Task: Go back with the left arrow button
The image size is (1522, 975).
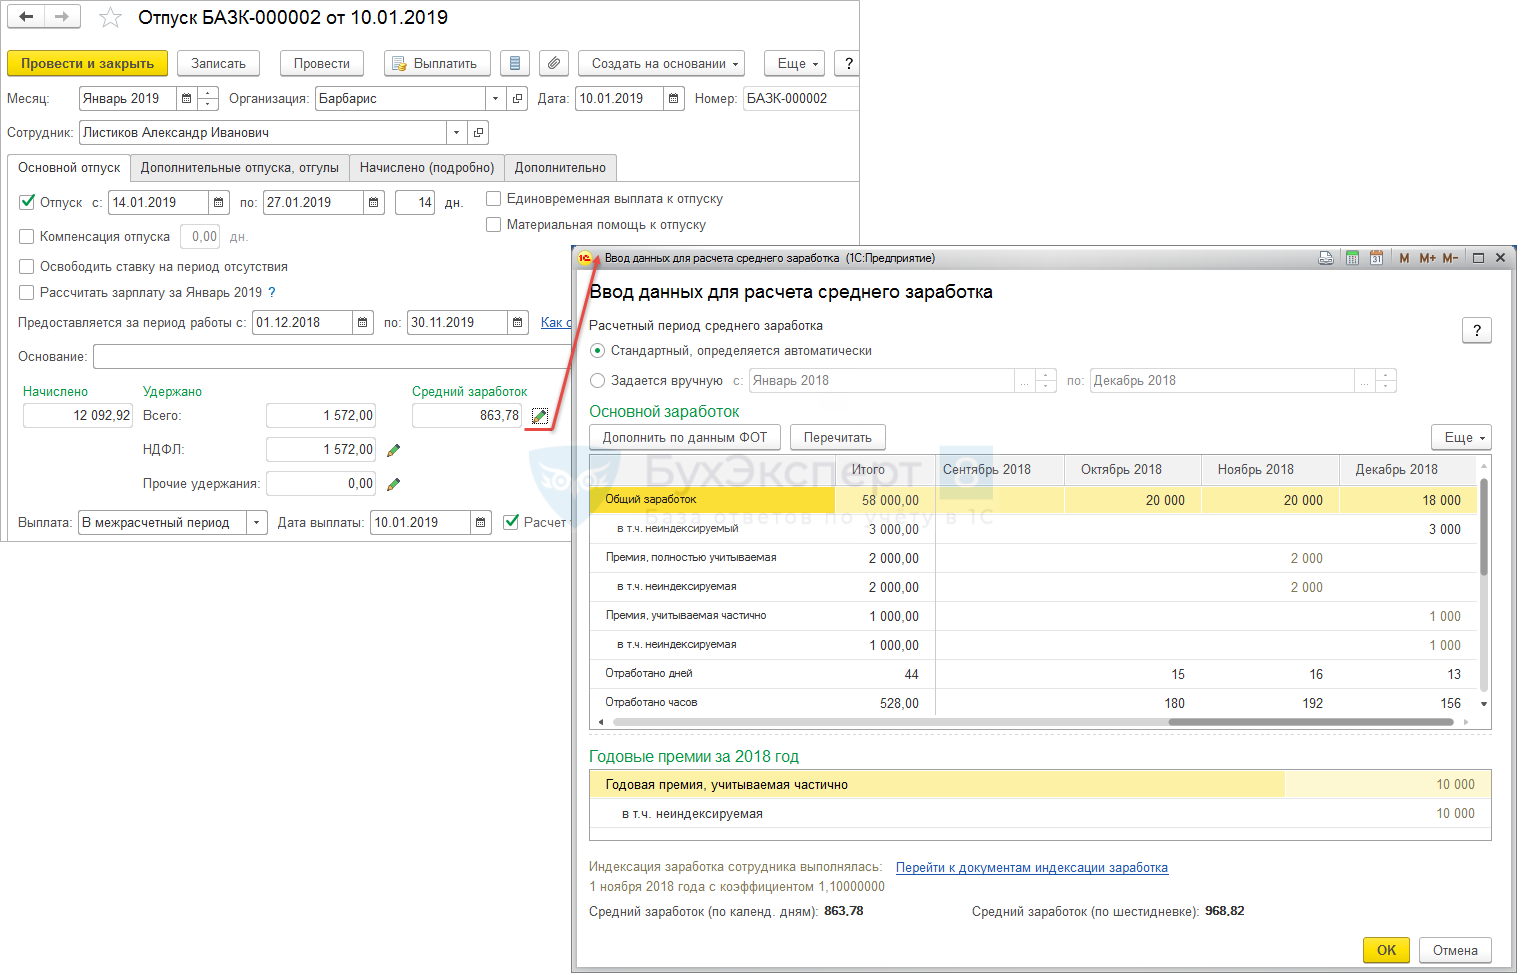Action: (x=26, y=17)
